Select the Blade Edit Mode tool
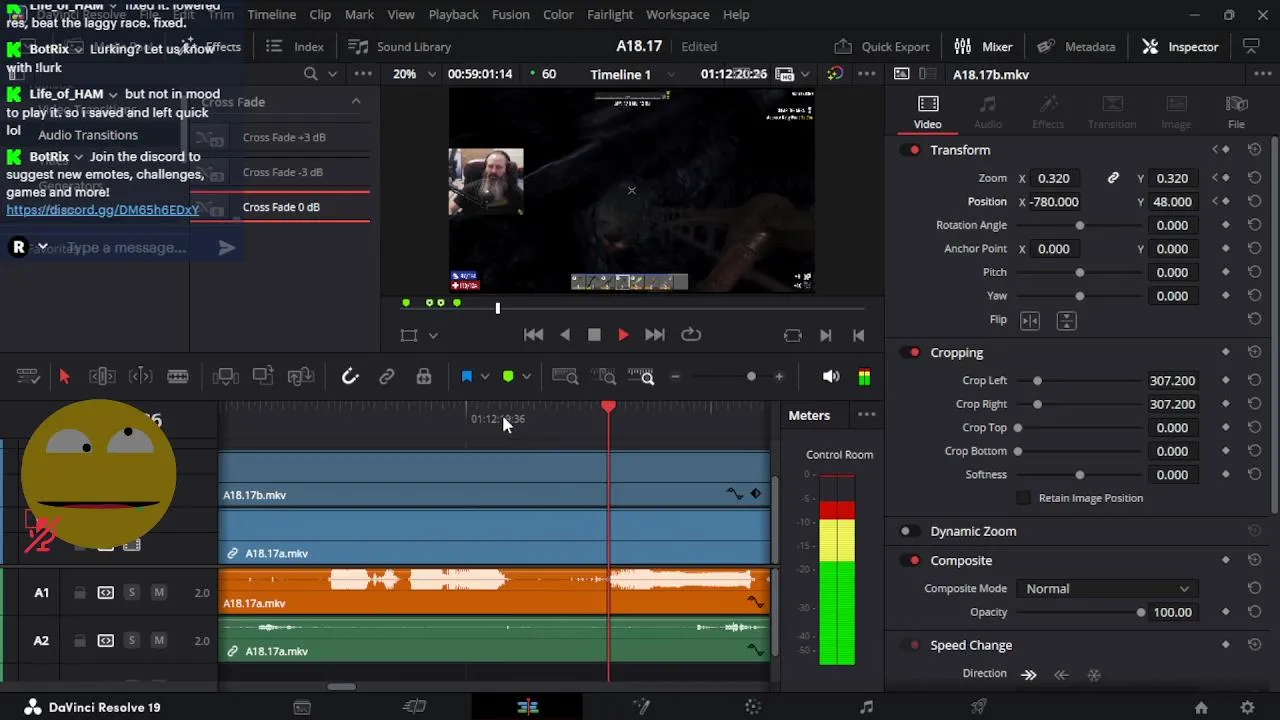 178,377
